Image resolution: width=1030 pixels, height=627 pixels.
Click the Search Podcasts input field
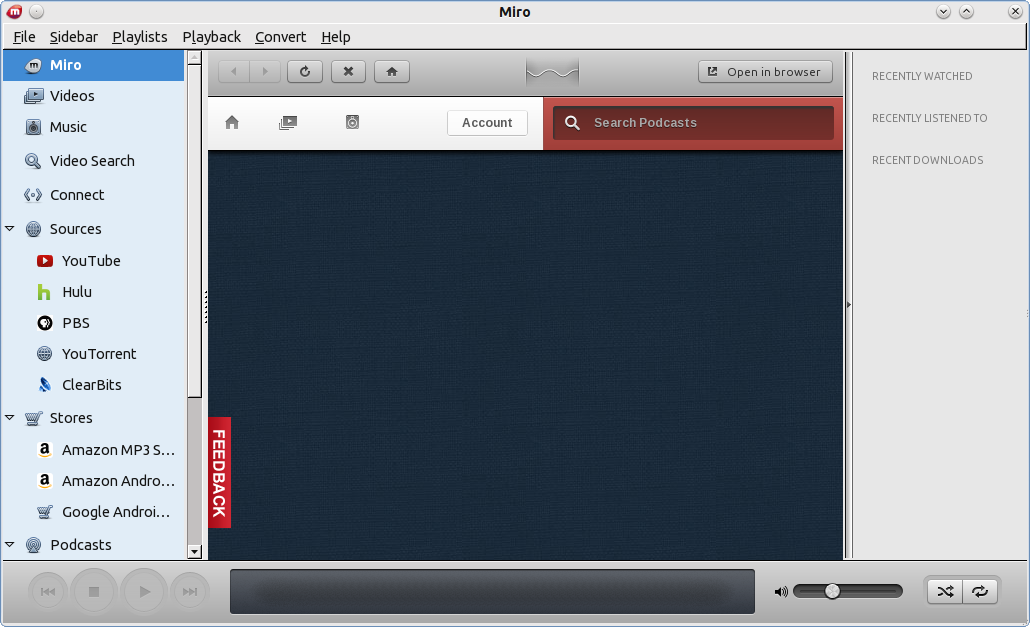[693, 123]
